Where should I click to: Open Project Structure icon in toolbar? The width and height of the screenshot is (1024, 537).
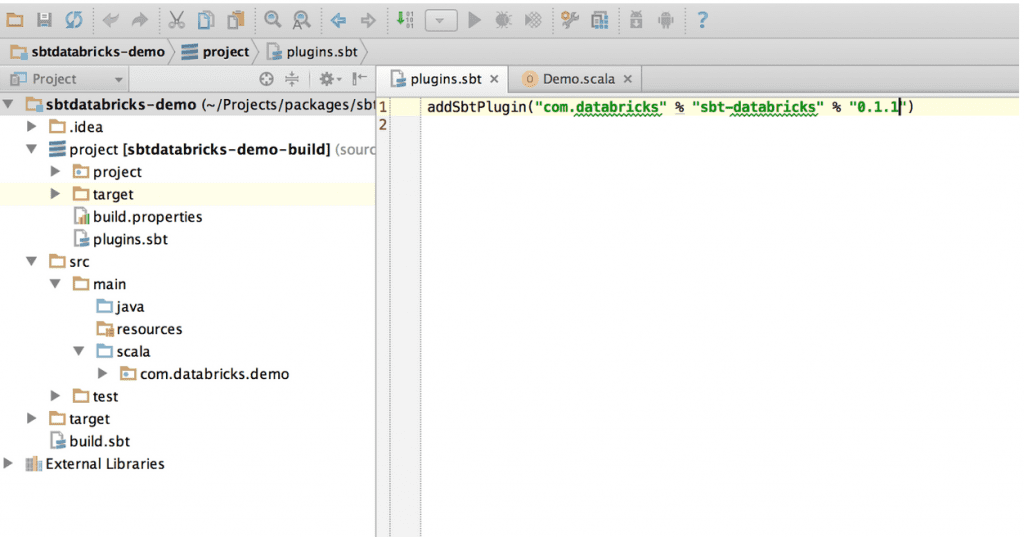click(x=599, y=19)
